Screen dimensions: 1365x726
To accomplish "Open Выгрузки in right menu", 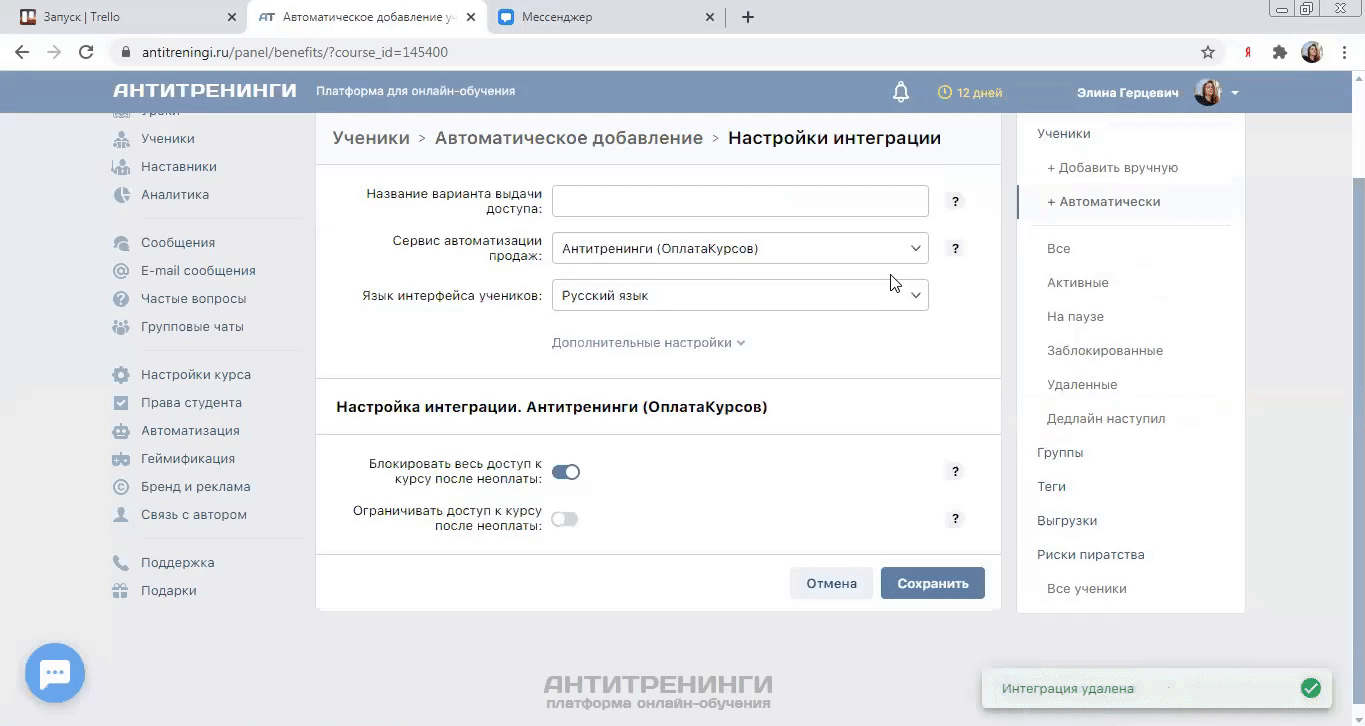I will click(x=1067, y=520).
